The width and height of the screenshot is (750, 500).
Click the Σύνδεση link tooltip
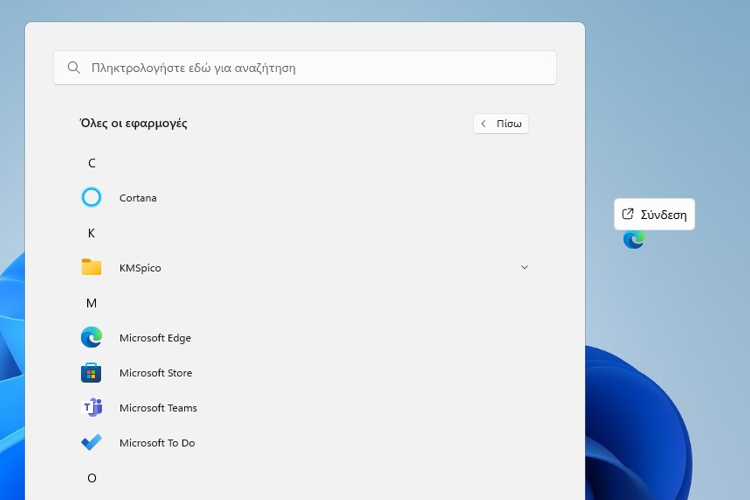pos(654,214)
